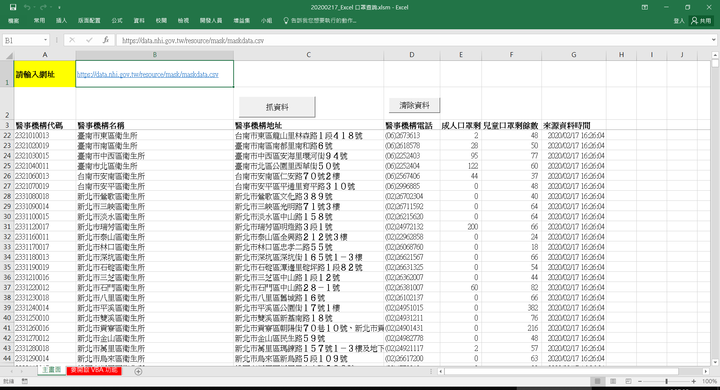Image resolution: width=720 pixels, height=390 pixels.
Task: Click the 共用 share person icon
Action: pyautogui.click(x=694, y=21)
